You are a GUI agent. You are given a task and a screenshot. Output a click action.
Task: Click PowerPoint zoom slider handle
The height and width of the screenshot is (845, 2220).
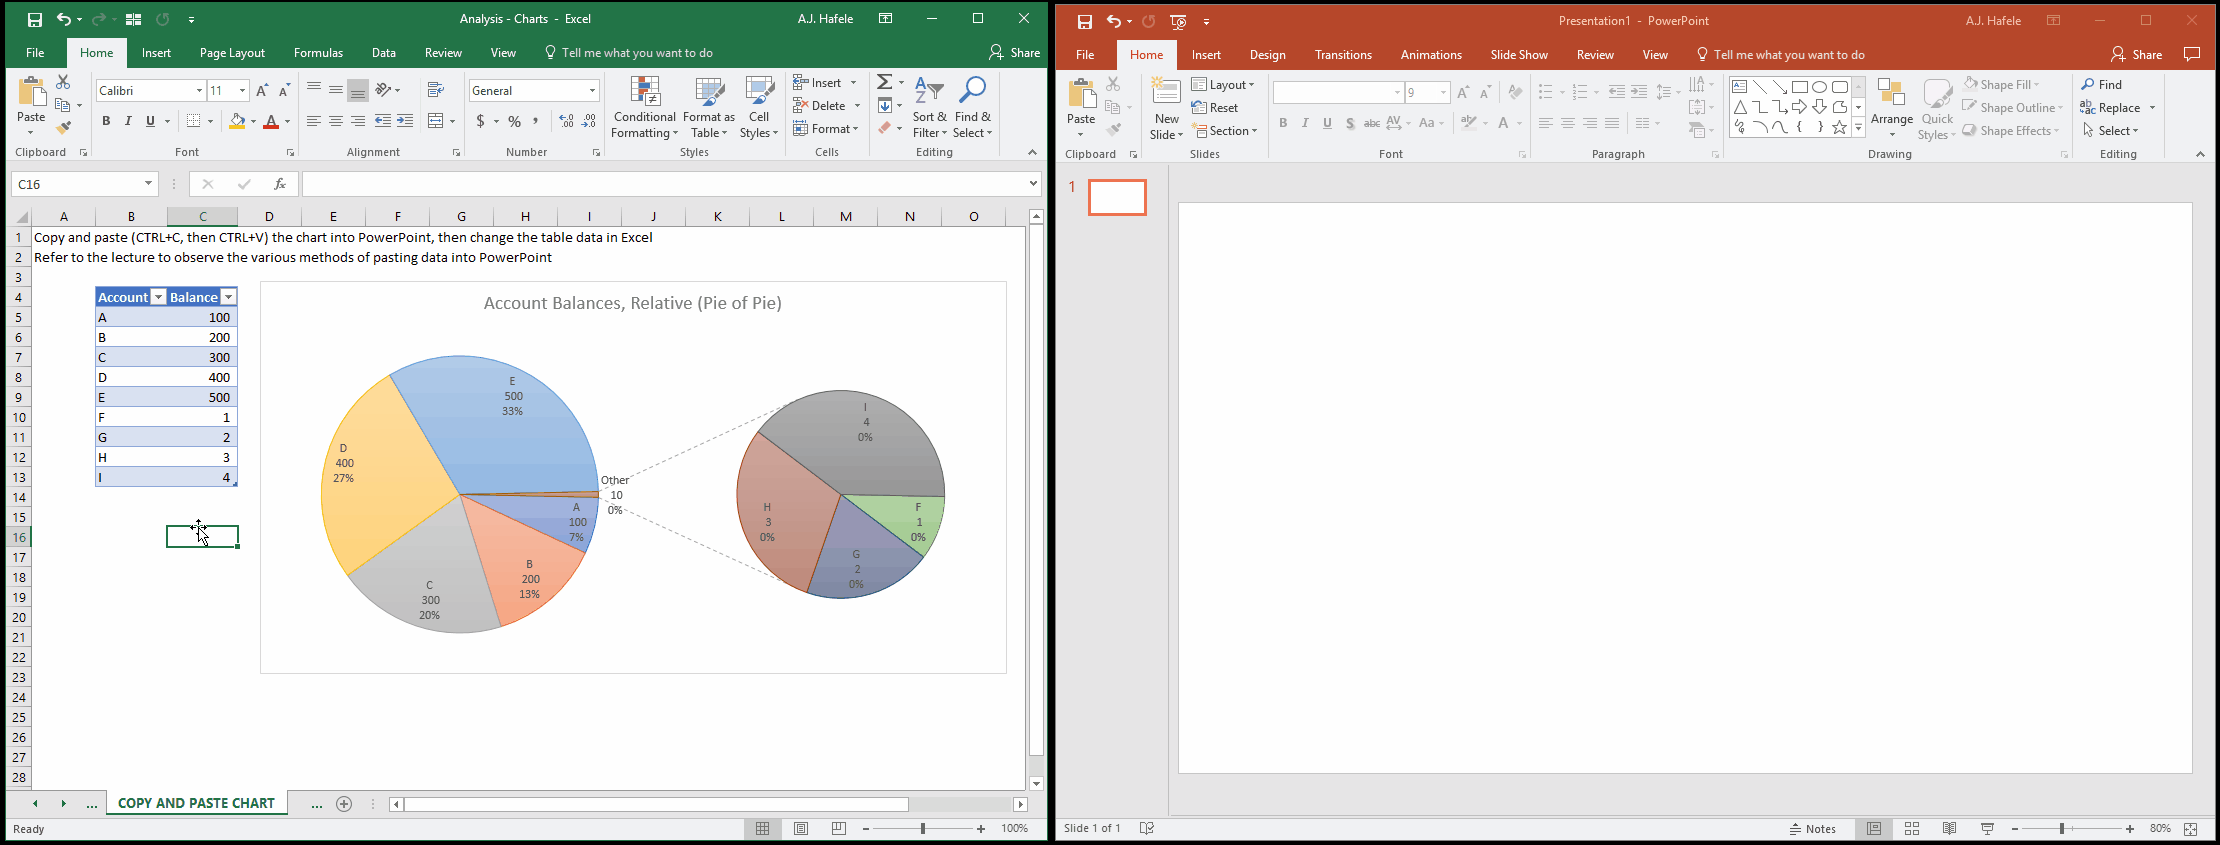coord(2062,829)
